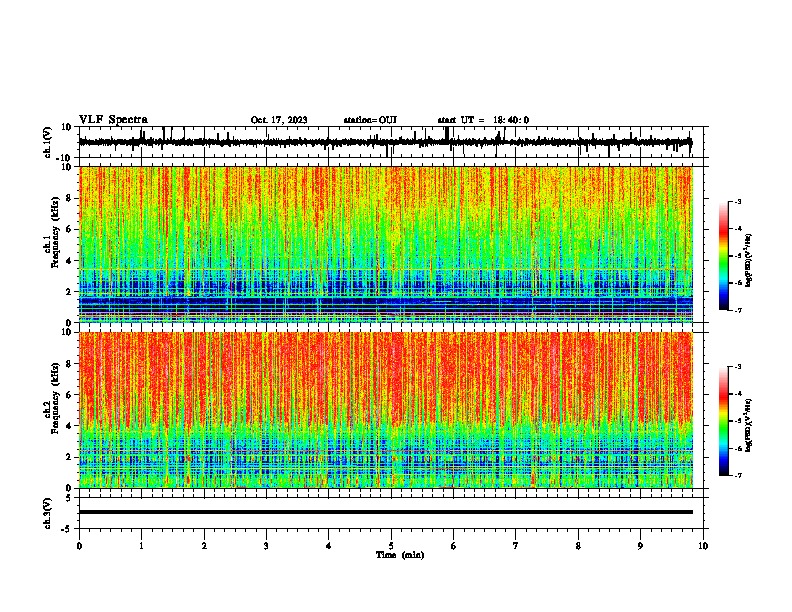This screenshot has width=792, height=612.
Task: Click the ch.2 spectrogram color scale bar
Action: (x=723, y=421)
